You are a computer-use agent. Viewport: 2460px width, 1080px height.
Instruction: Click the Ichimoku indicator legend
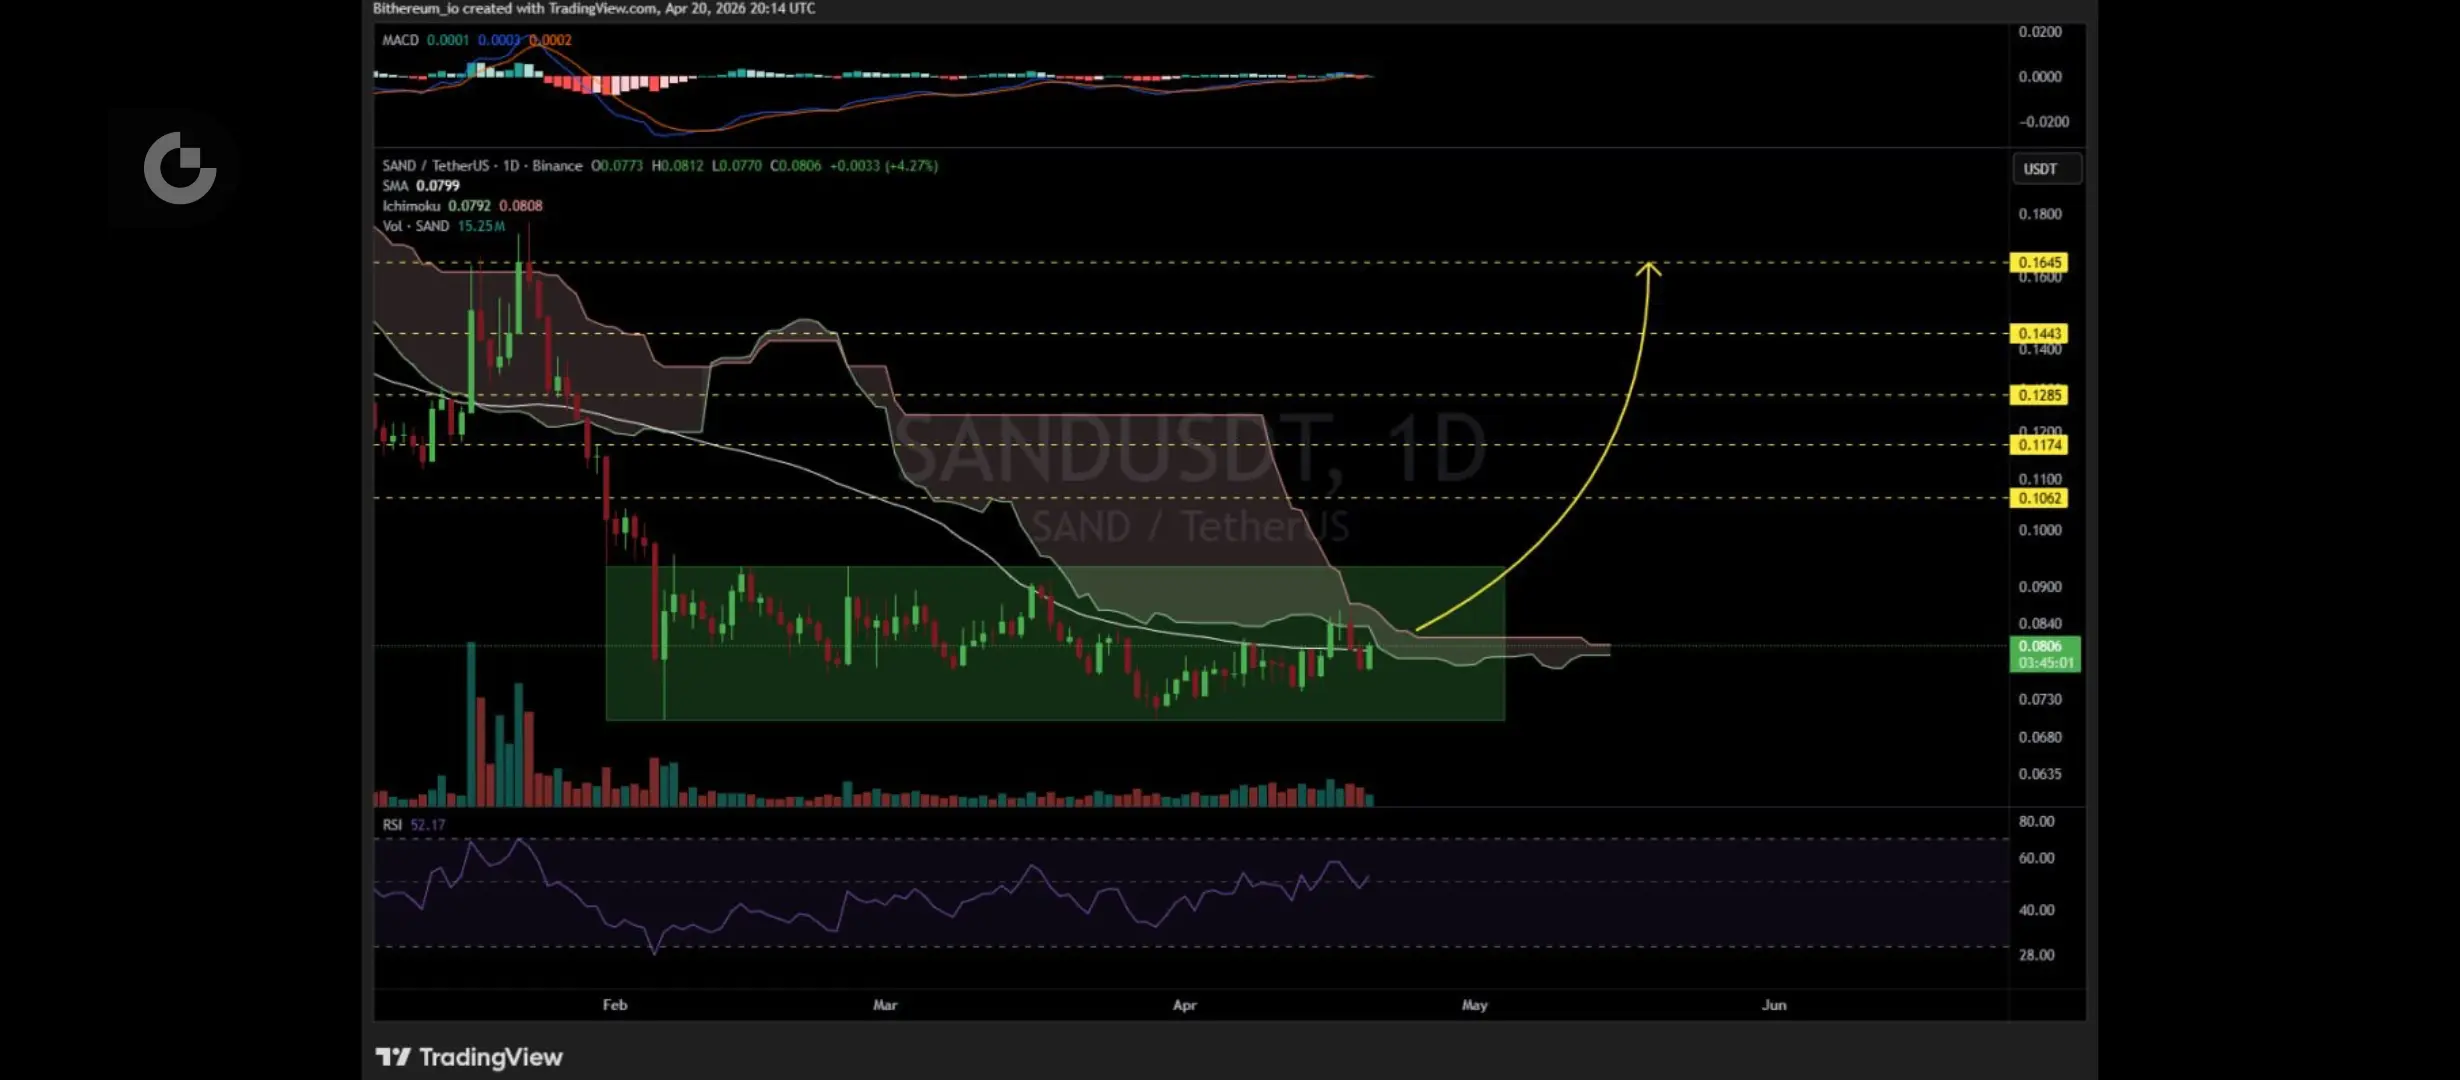pos(411,206)
